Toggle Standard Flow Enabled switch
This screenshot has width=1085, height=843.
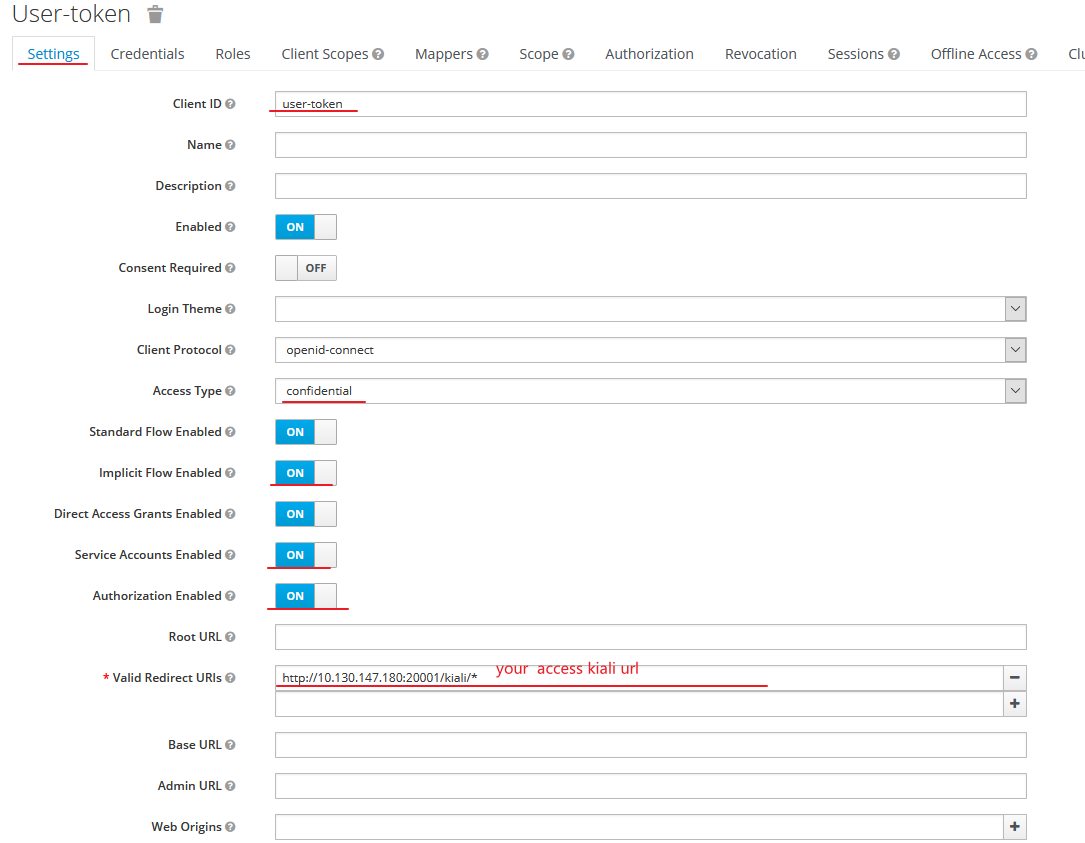click(x=306, y=432)
